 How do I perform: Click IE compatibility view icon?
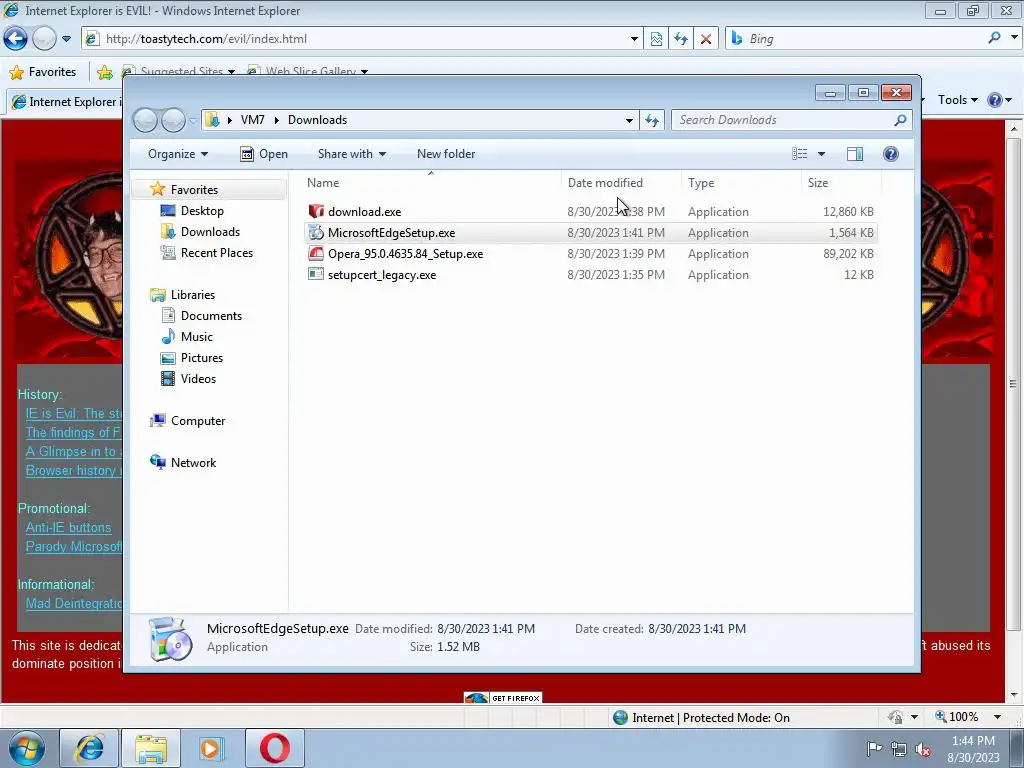click(656, 39)
